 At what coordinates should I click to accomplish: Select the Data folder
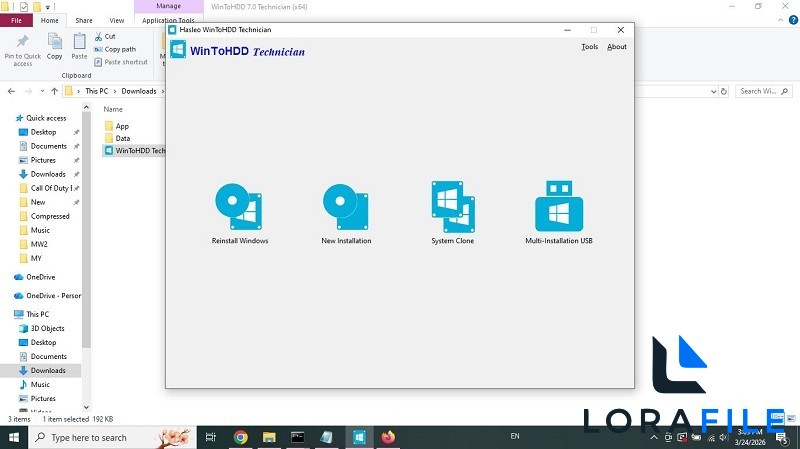pos(117,138)
